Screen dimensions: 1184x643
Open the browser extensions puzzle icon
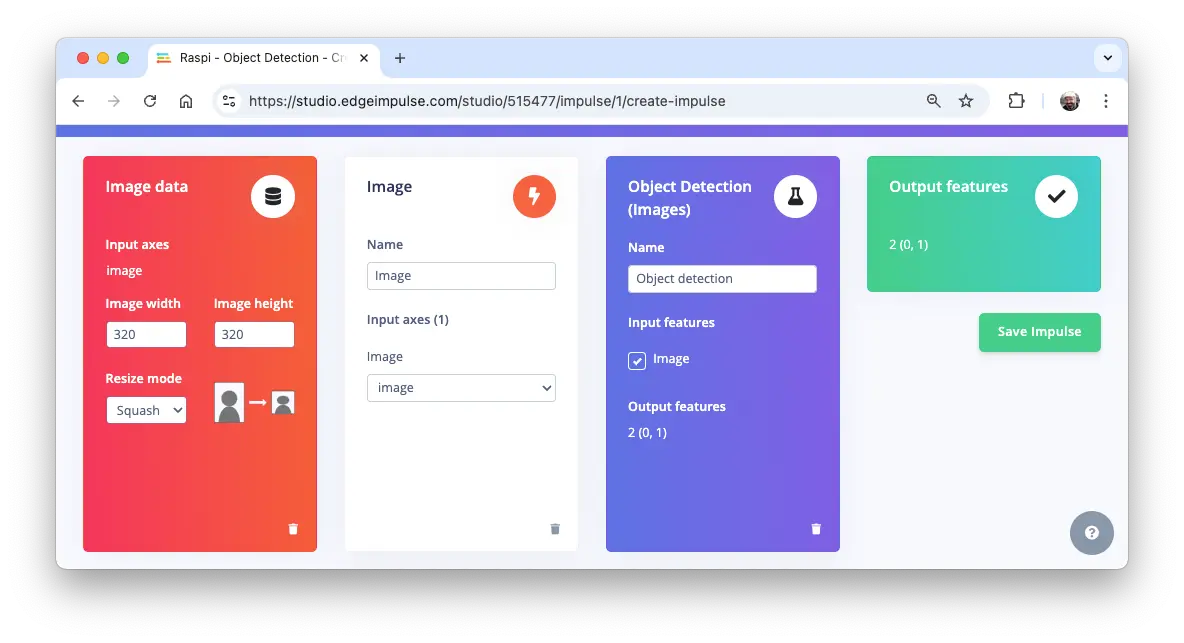point(1016,101)
